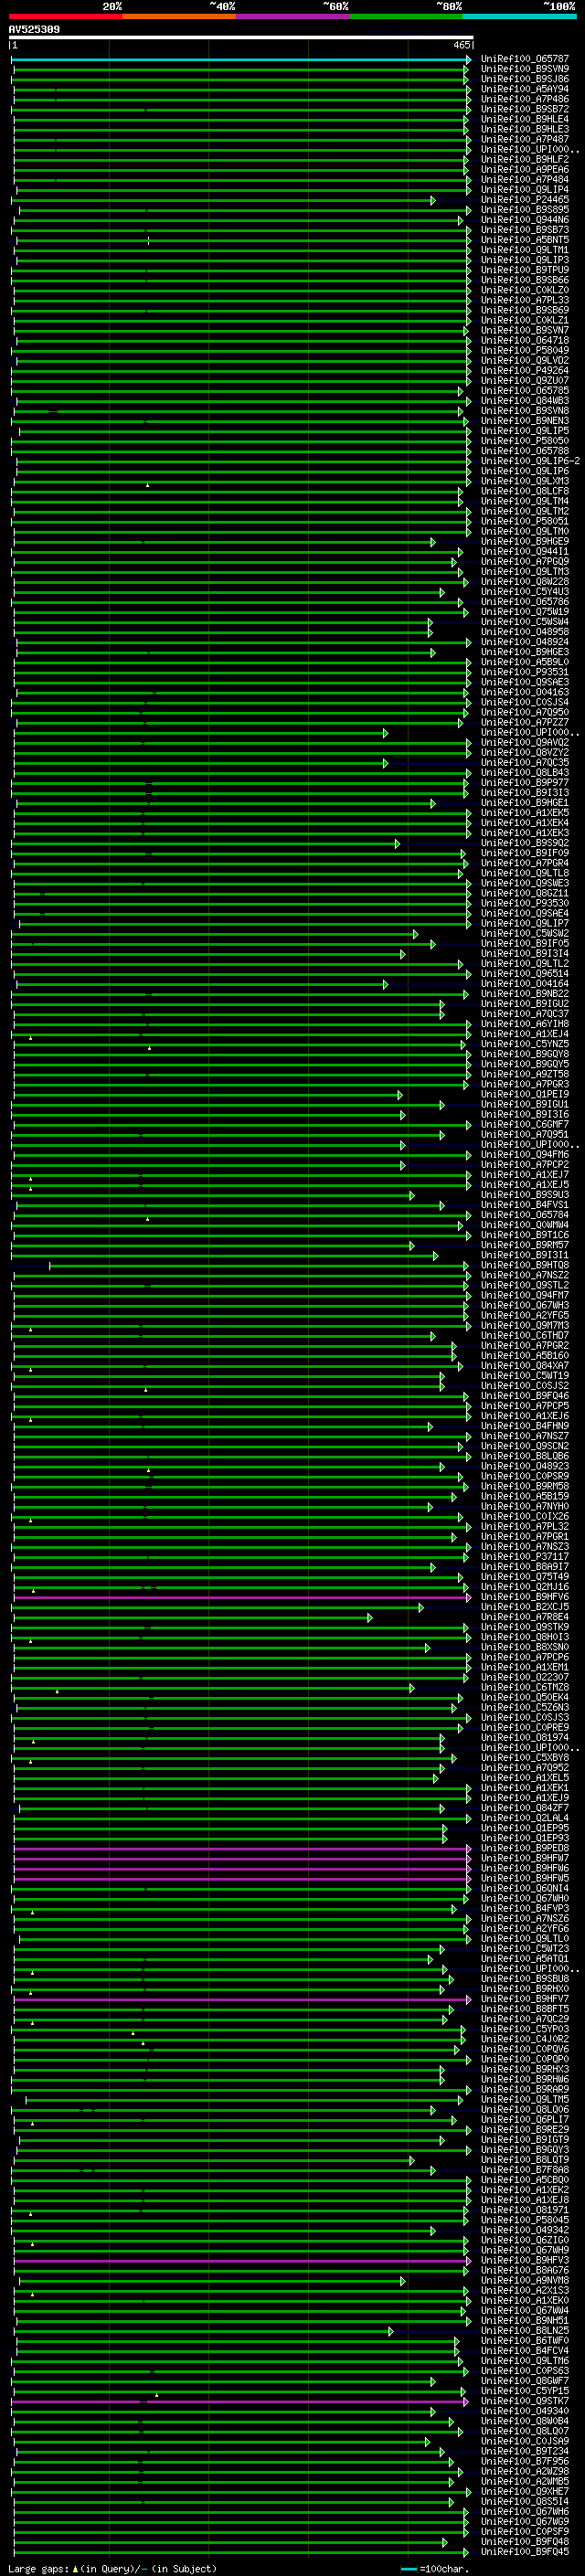Screen dimensions: 585x2576
Task: Open UniRef100_A7PL33 hit
Action: (524, 301)
